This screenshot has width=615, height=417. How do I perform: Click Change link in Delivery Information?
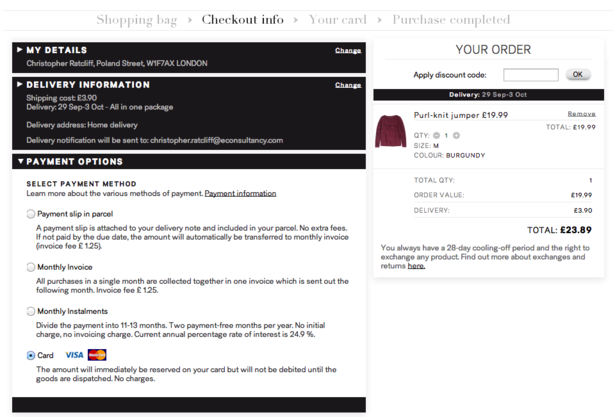(x=348, y=85)
